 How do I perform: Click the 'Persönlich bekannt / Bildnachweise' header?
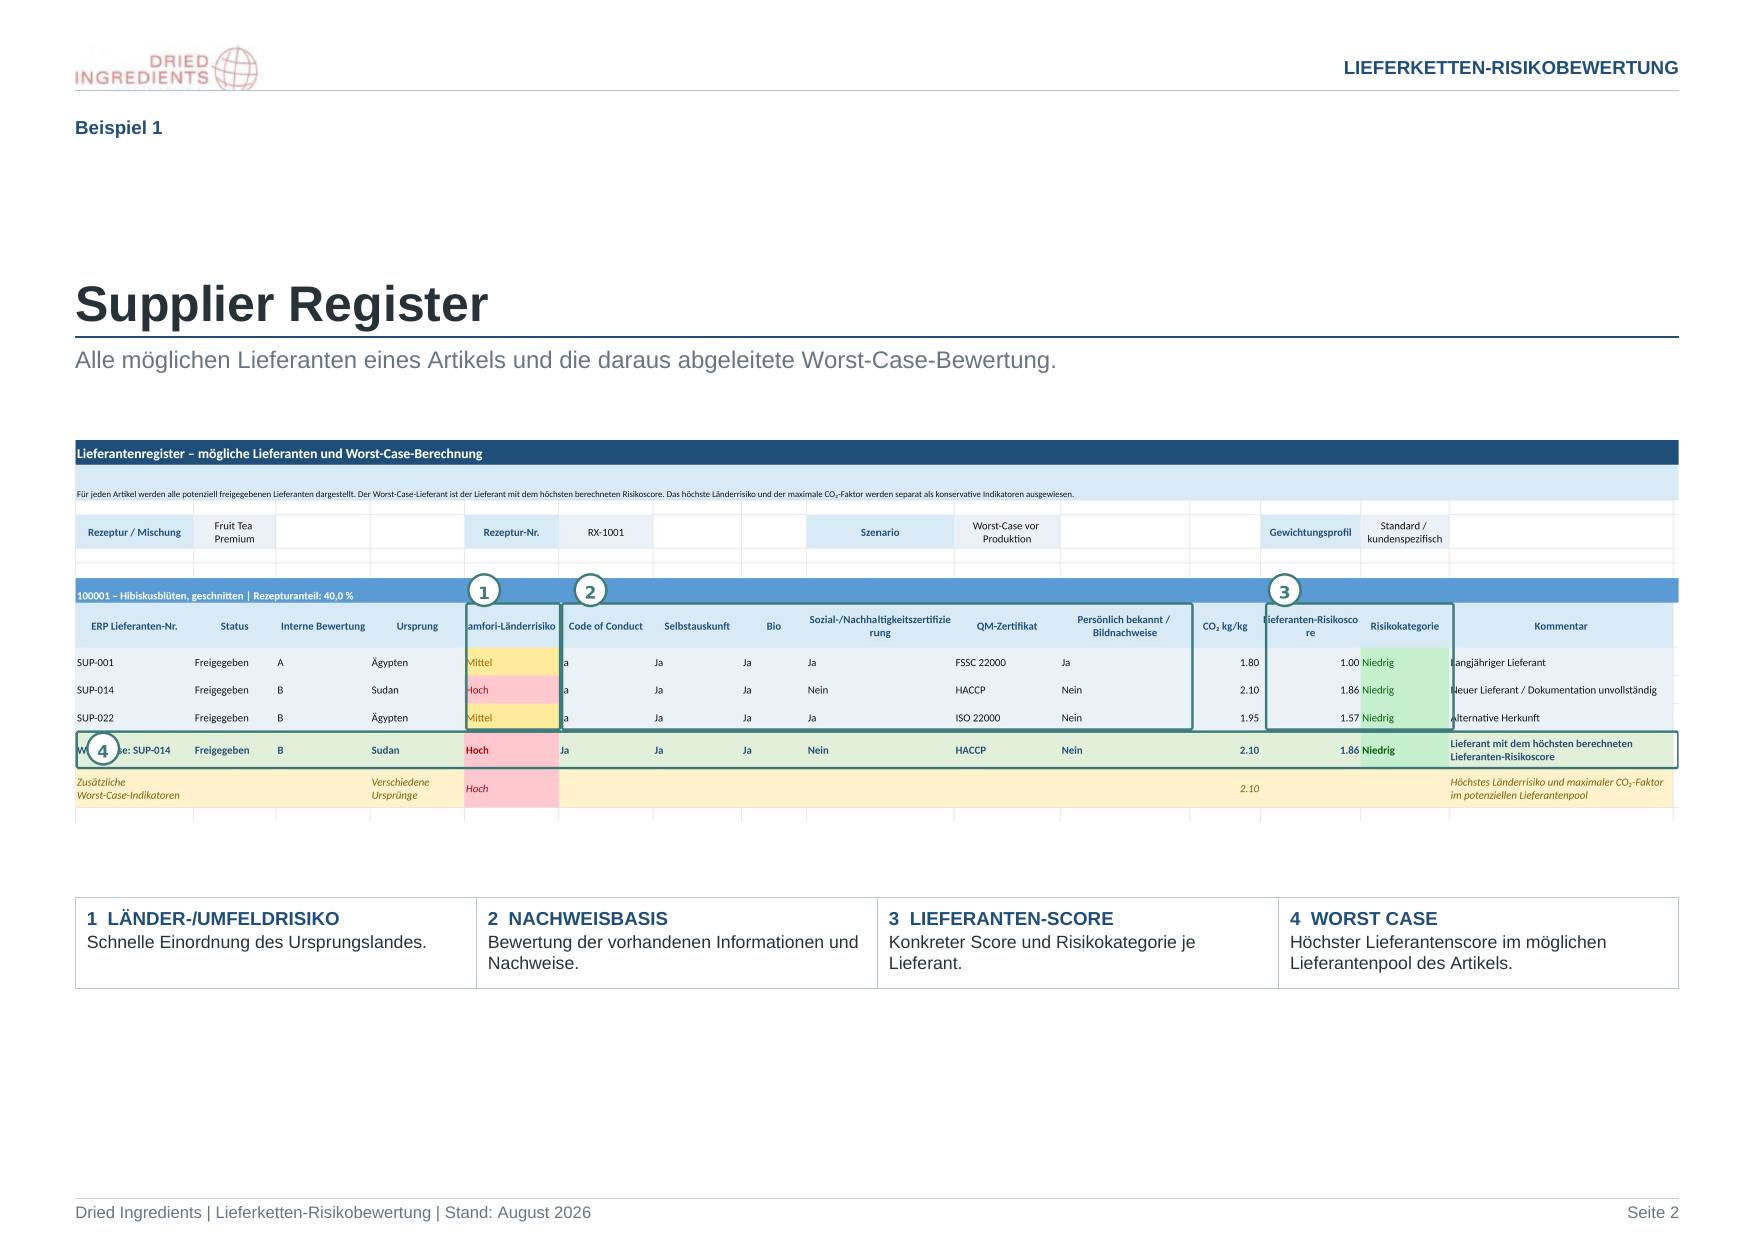[x=1124, y=626]
